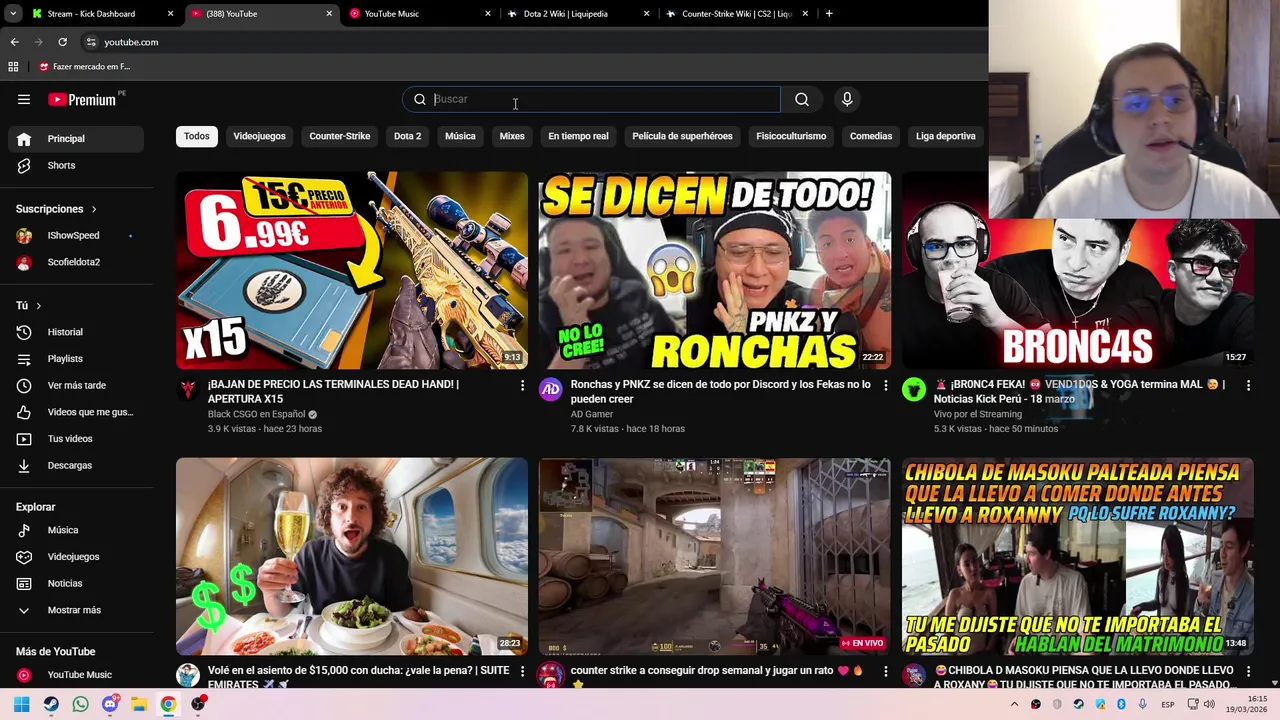The height and width of the screenshot is (720, 1280).
Task: Expand the Tú section chevron
Action: [x=38, y=306]
